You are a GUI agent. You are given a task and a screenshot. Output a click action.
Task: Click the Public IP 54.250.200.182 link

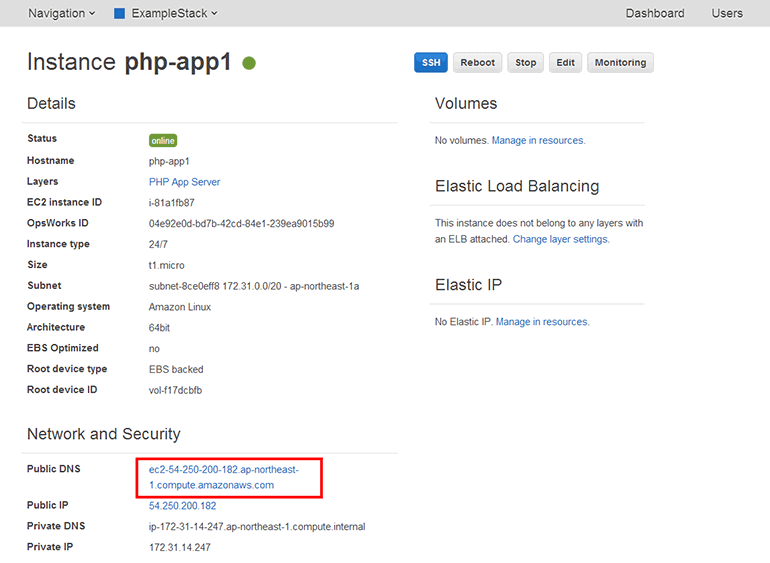182,506
